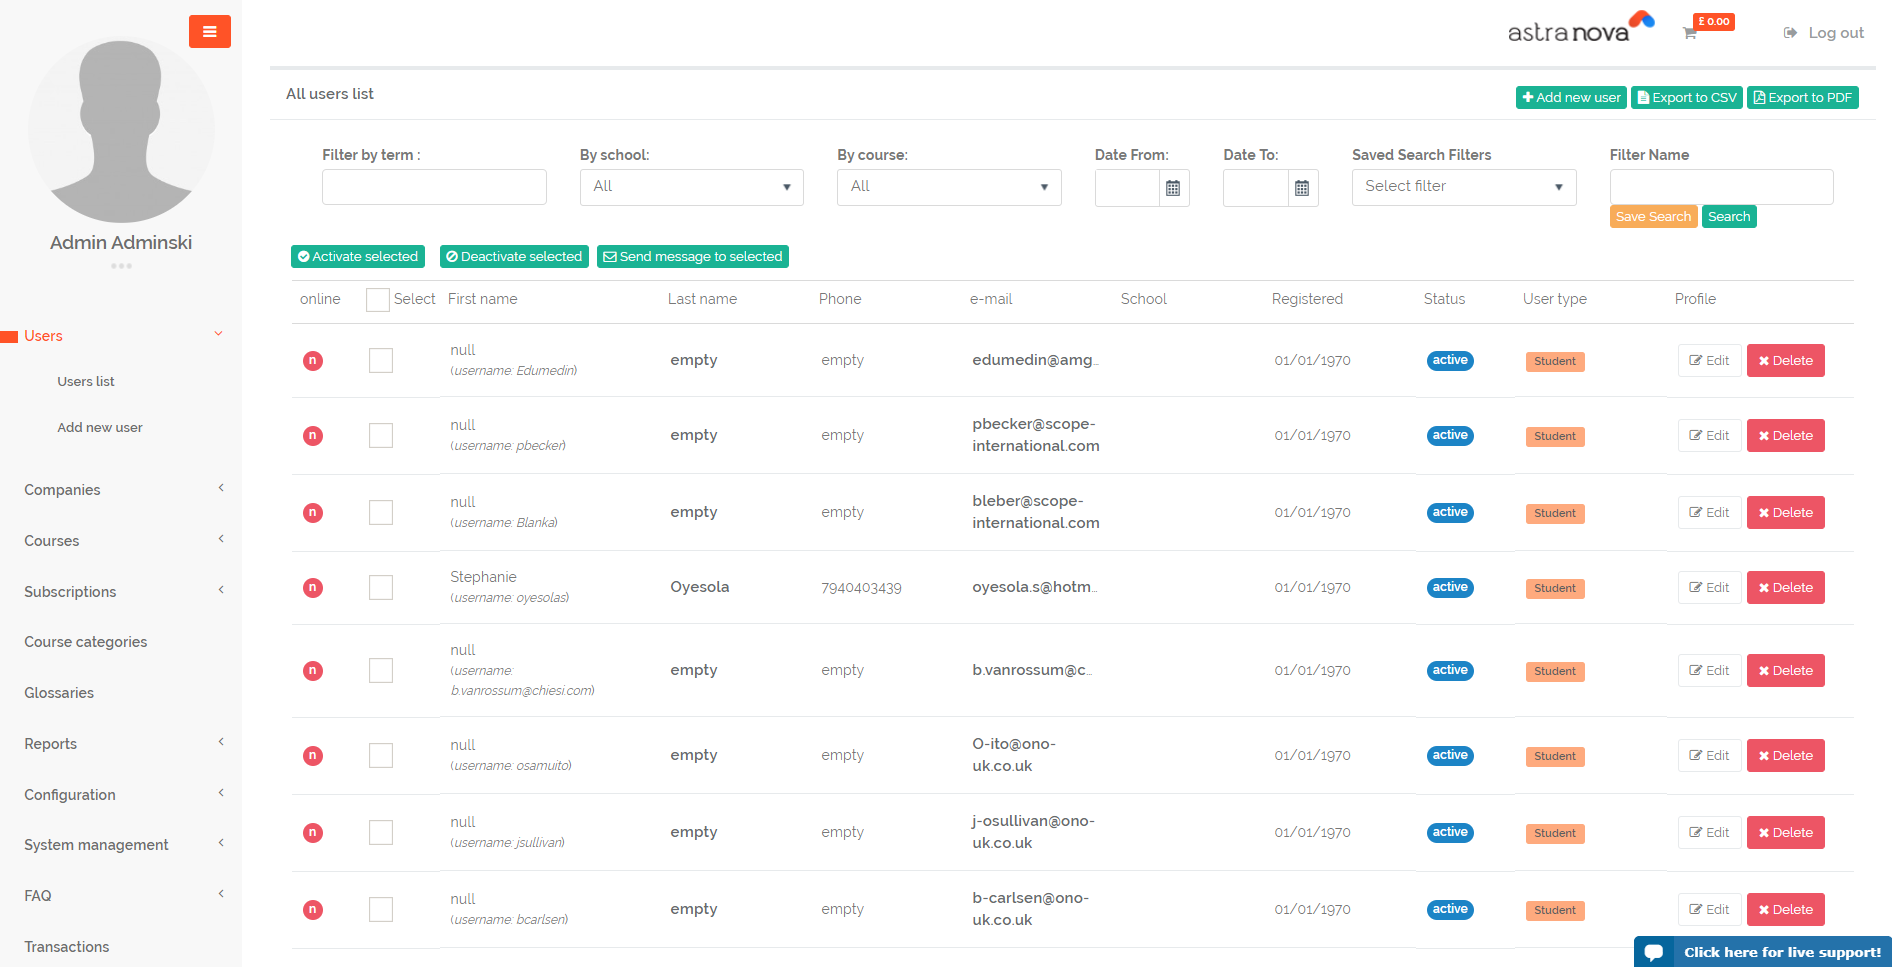Click online status icon for bcarlsen

tap(313, 910)
